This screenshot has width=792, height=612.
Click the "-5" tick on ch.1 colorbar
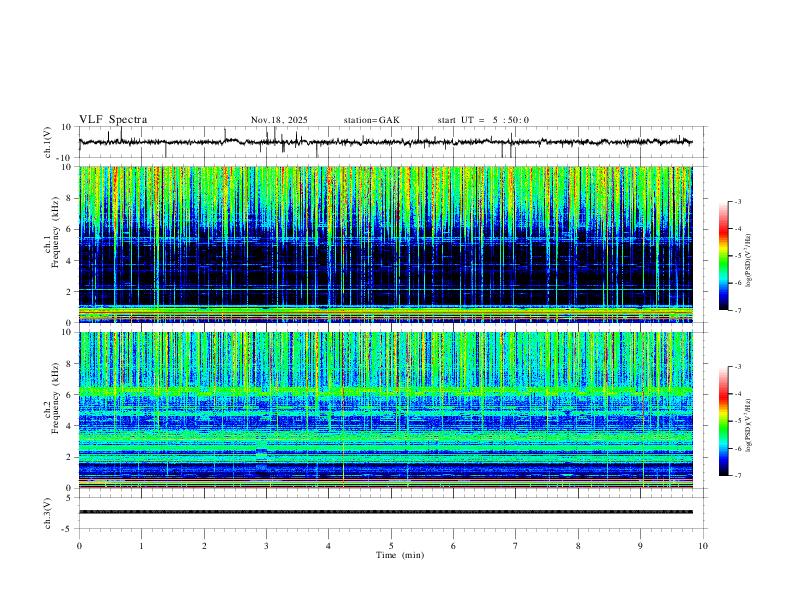click(737, 256)
